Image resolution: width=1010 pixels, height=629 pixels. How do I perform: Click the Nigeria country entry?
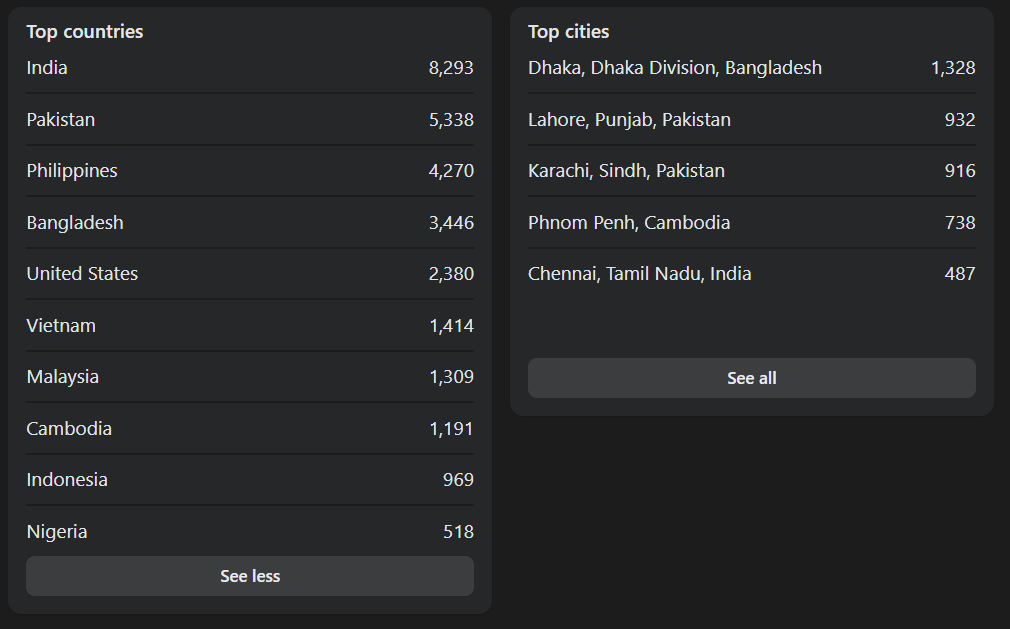tap(250, 532)
